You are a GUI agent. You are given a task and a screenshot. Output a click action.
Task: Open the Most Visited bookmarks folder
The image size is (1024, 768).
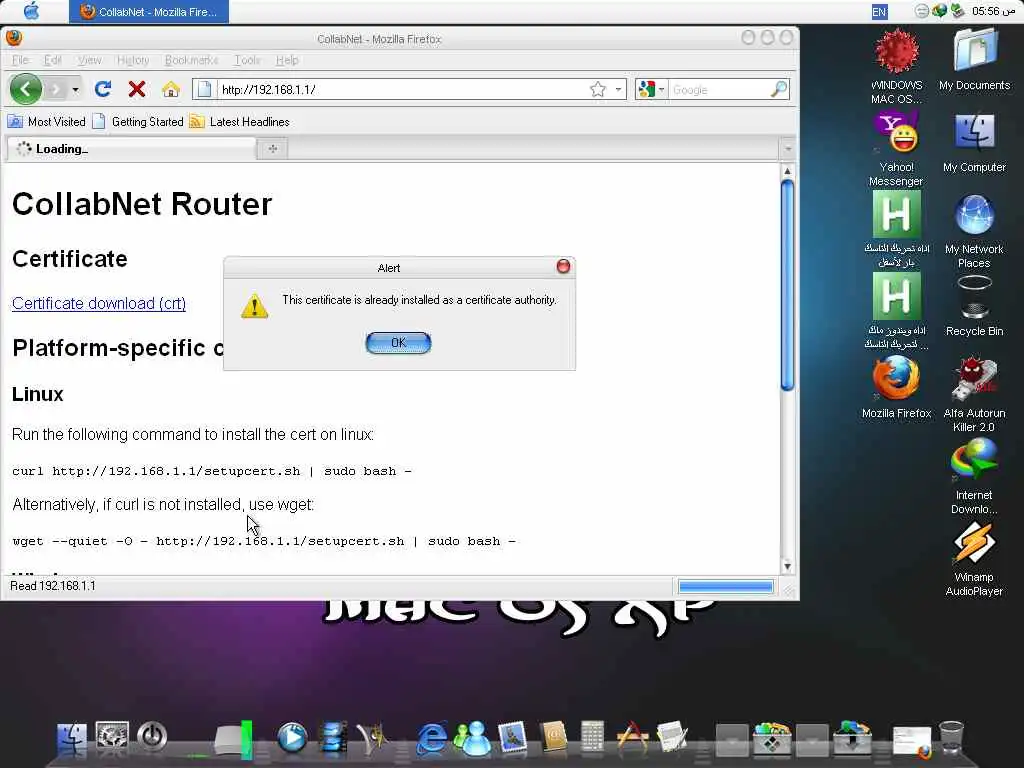pos(46,121)
